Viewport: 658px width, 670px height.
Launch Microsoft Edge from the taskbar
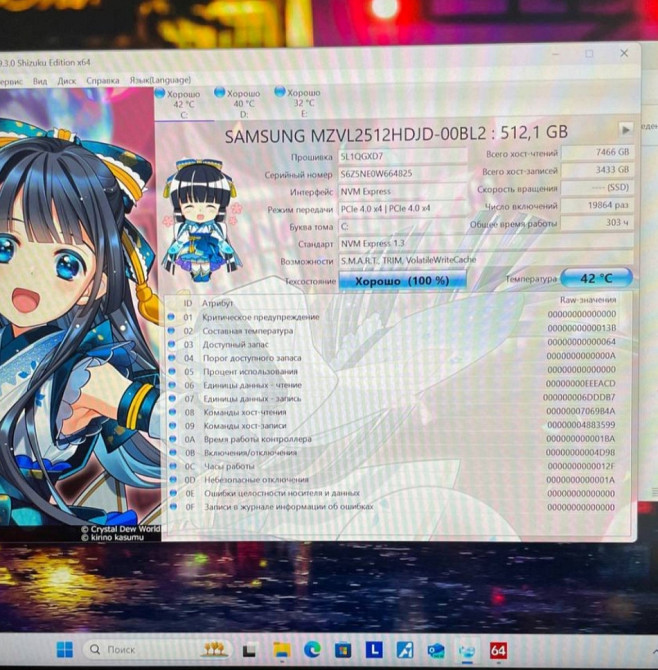pyautogui.click(x=312, y=650)
